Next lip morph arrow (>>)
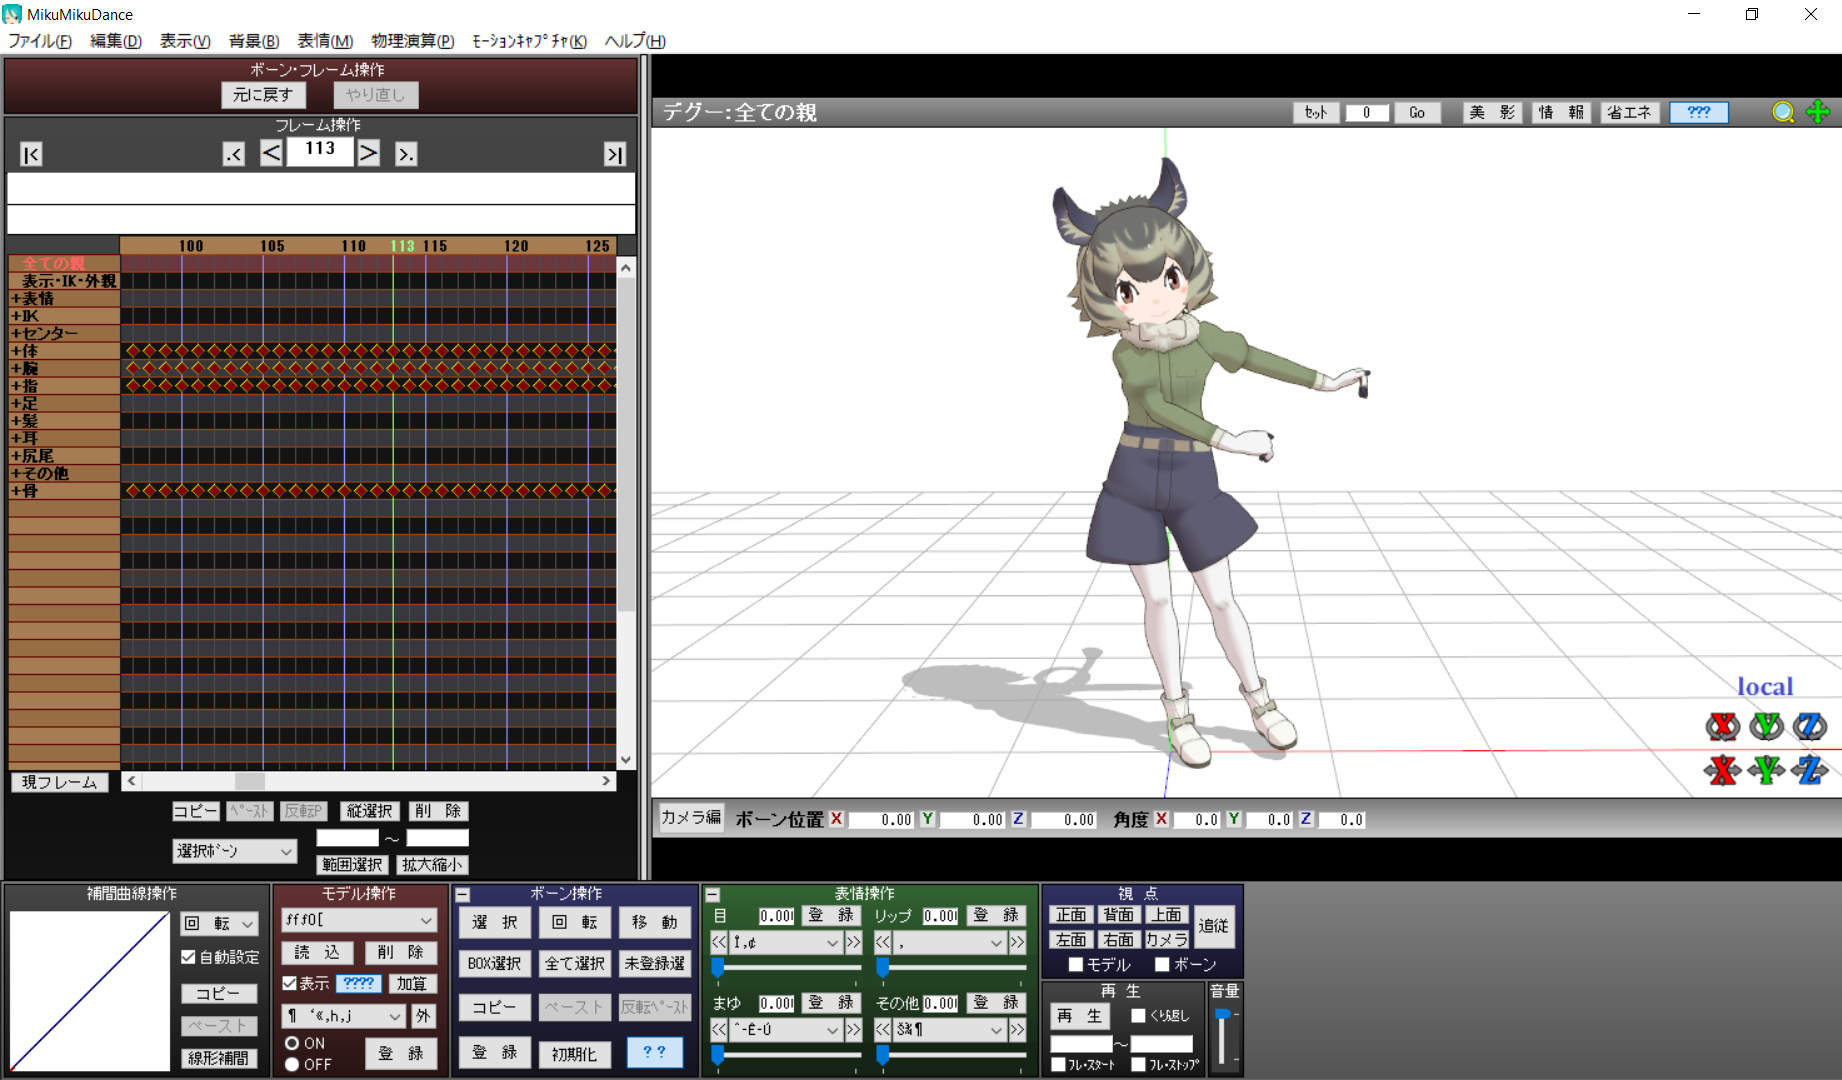 1017,942
